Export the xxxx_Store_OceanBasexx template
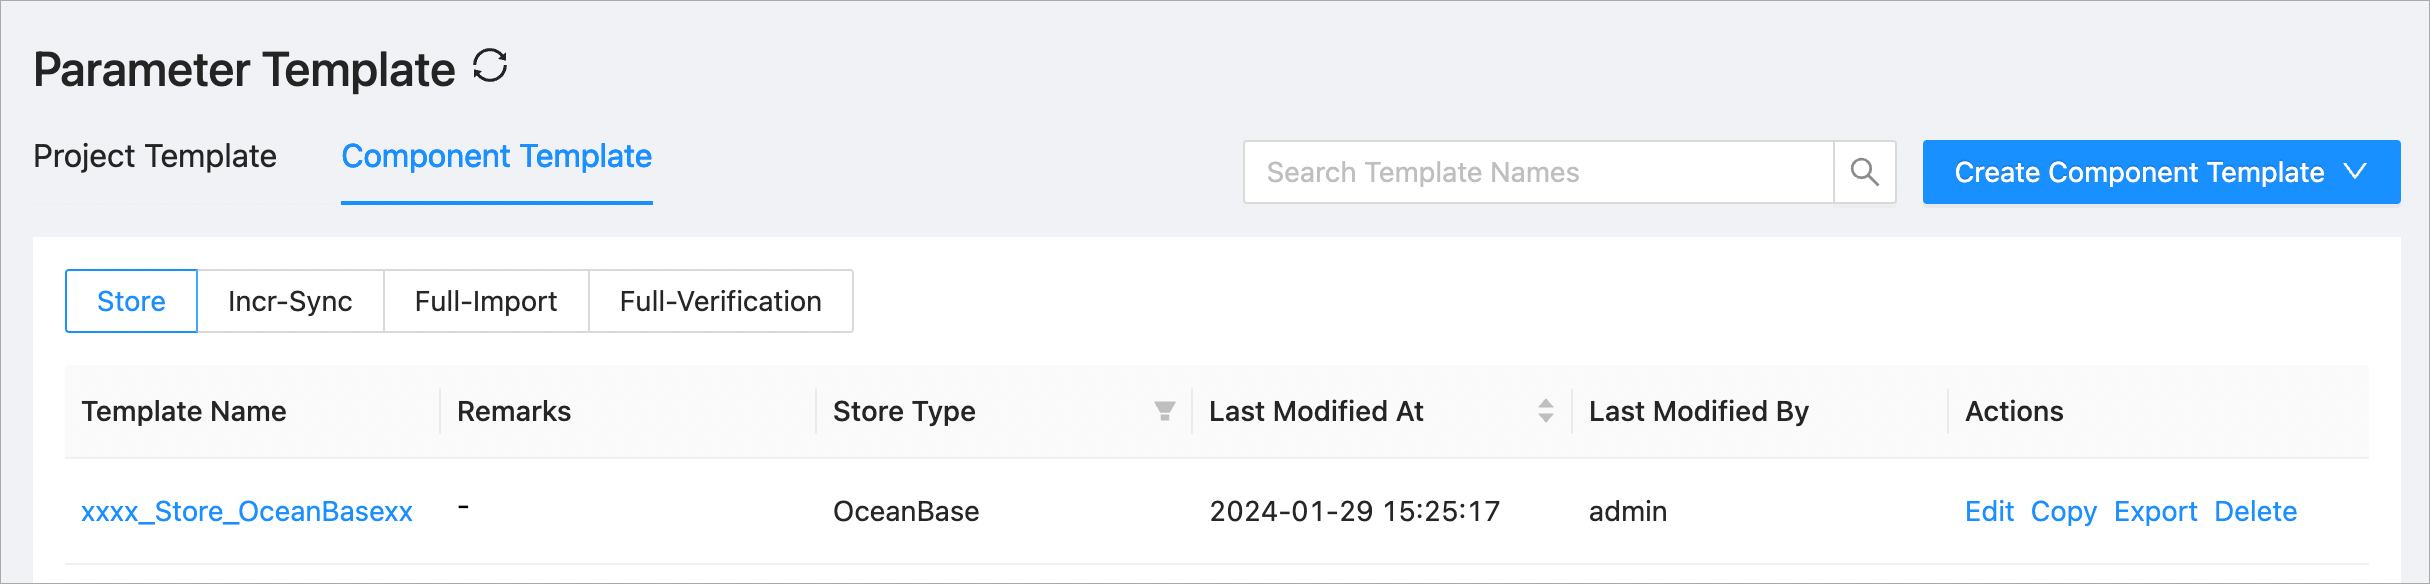 click(2155, 512)
